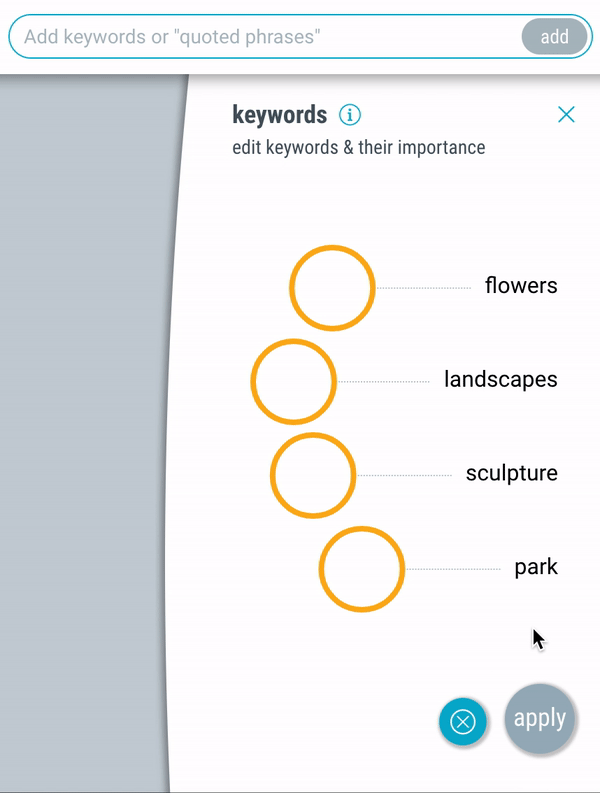Click the flowers keyword label
The image size is (600, 793).
tap(521, 286)
